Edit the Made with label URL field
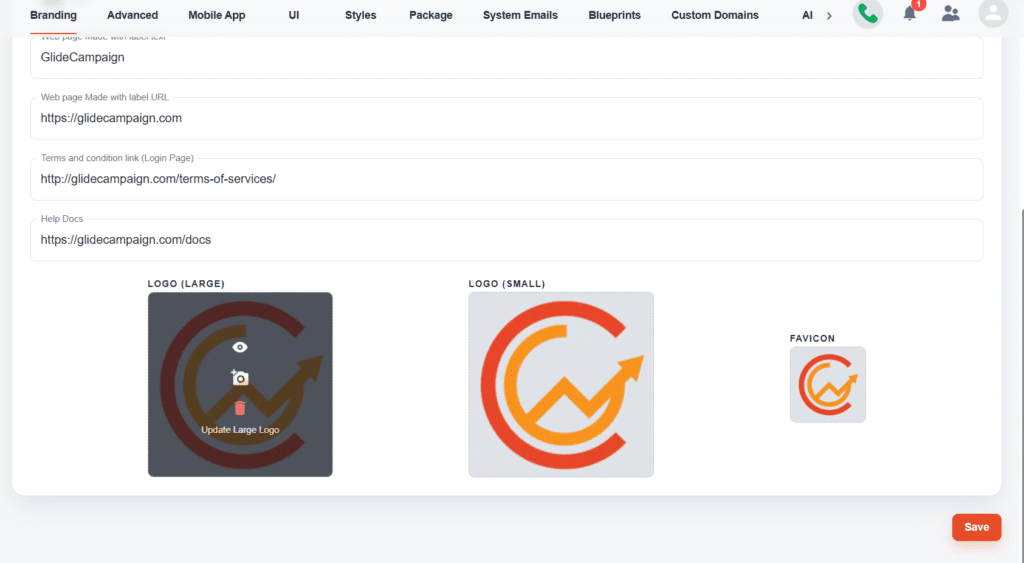 506,118
